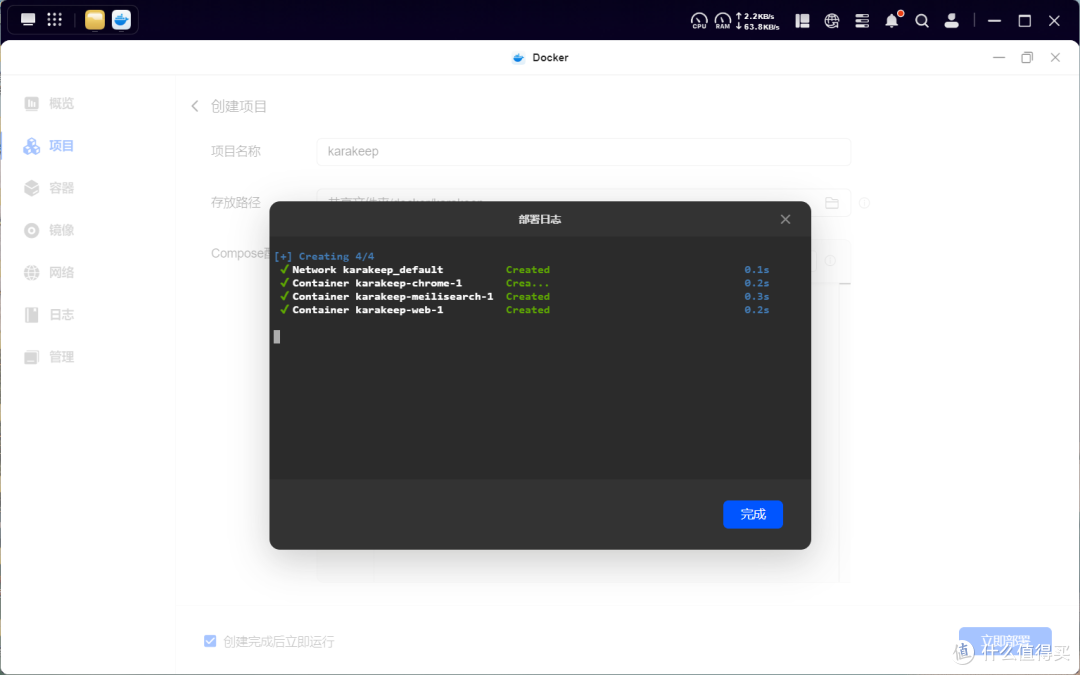Close the 部署日志 dialog

[x=785, y=219]
